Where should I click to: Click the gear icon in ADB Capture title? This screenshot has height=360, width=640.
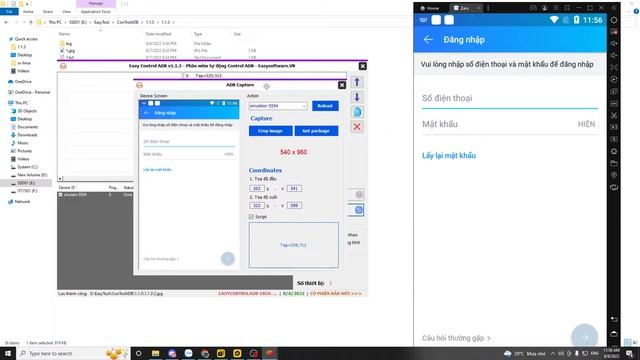pos(267,86)
